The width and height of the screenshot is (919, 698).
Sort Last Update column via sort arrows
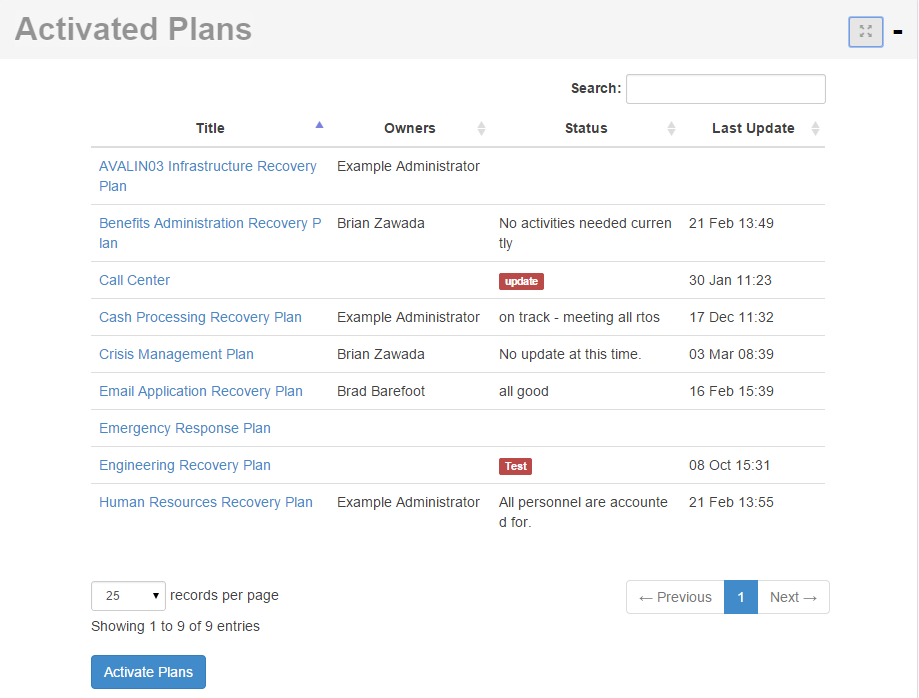pyautogui.click(x=816, y=128)
